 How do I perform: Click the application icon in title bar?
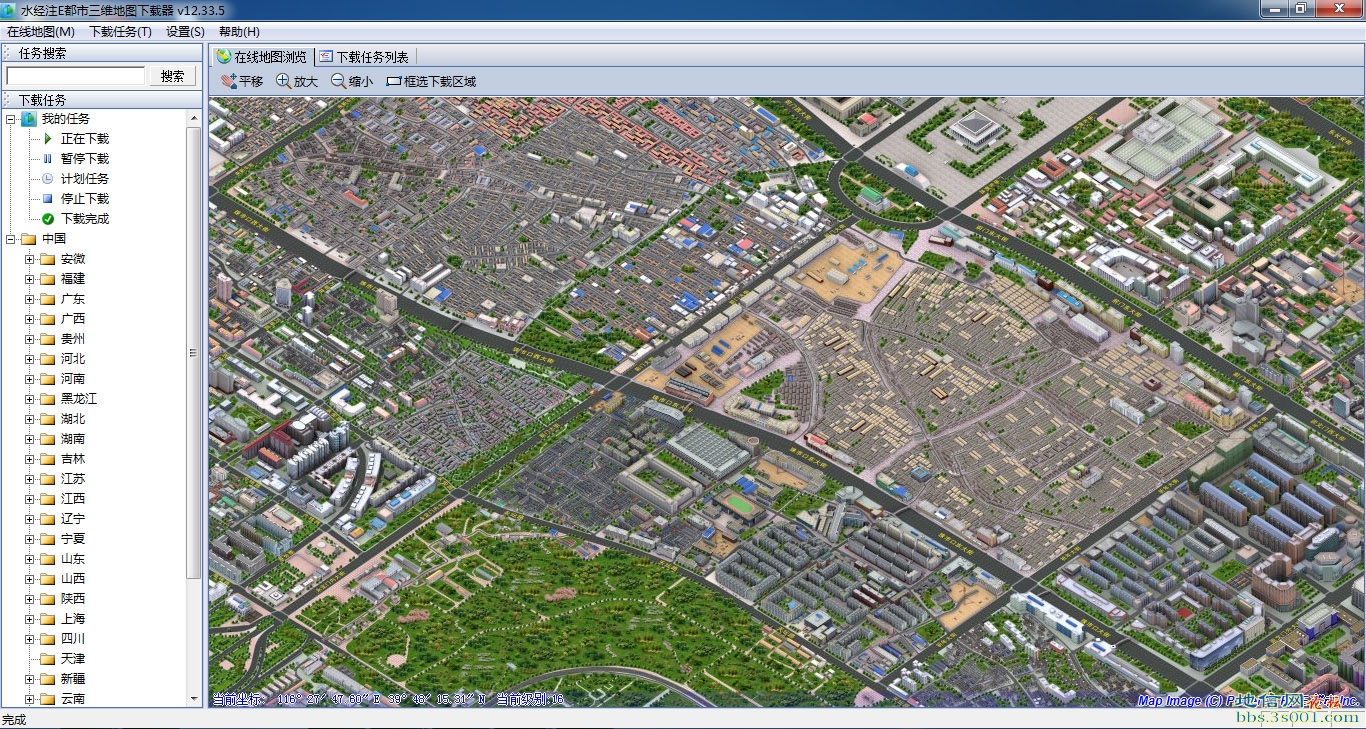[x=10, y=9]
